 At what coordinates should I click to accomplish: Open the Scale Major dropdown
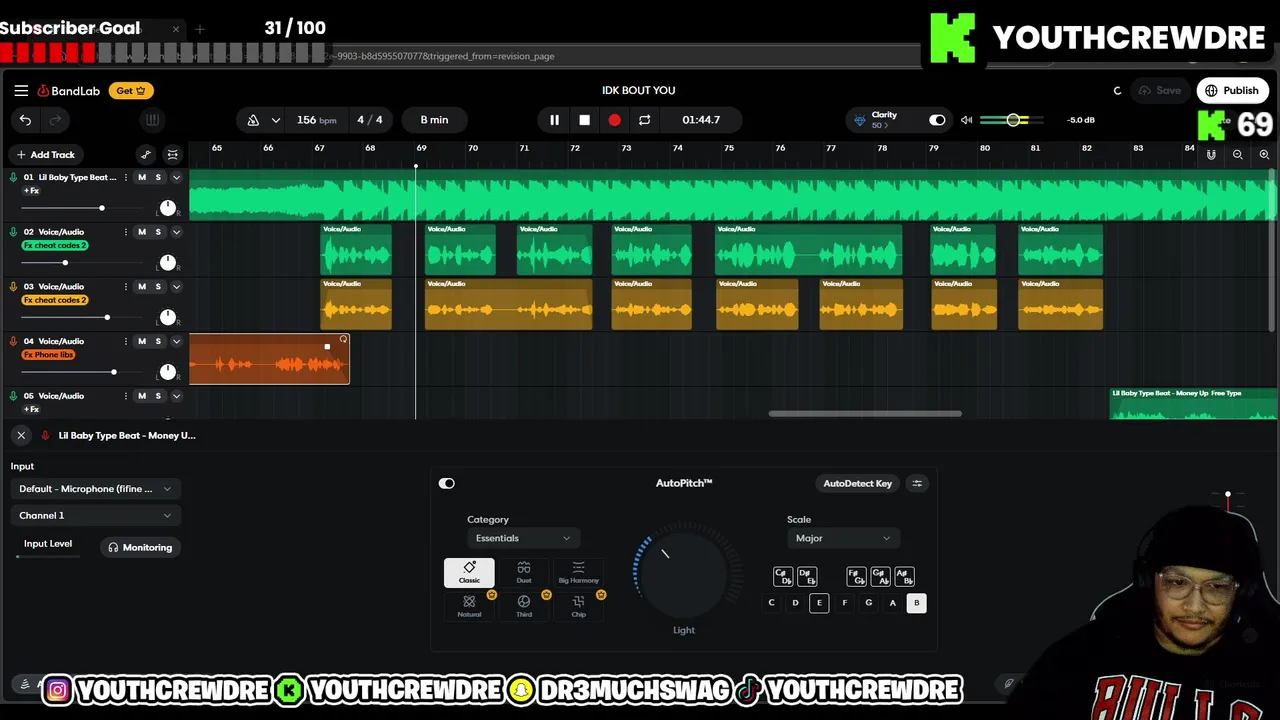pyautogui.click(x=842, y=538)
